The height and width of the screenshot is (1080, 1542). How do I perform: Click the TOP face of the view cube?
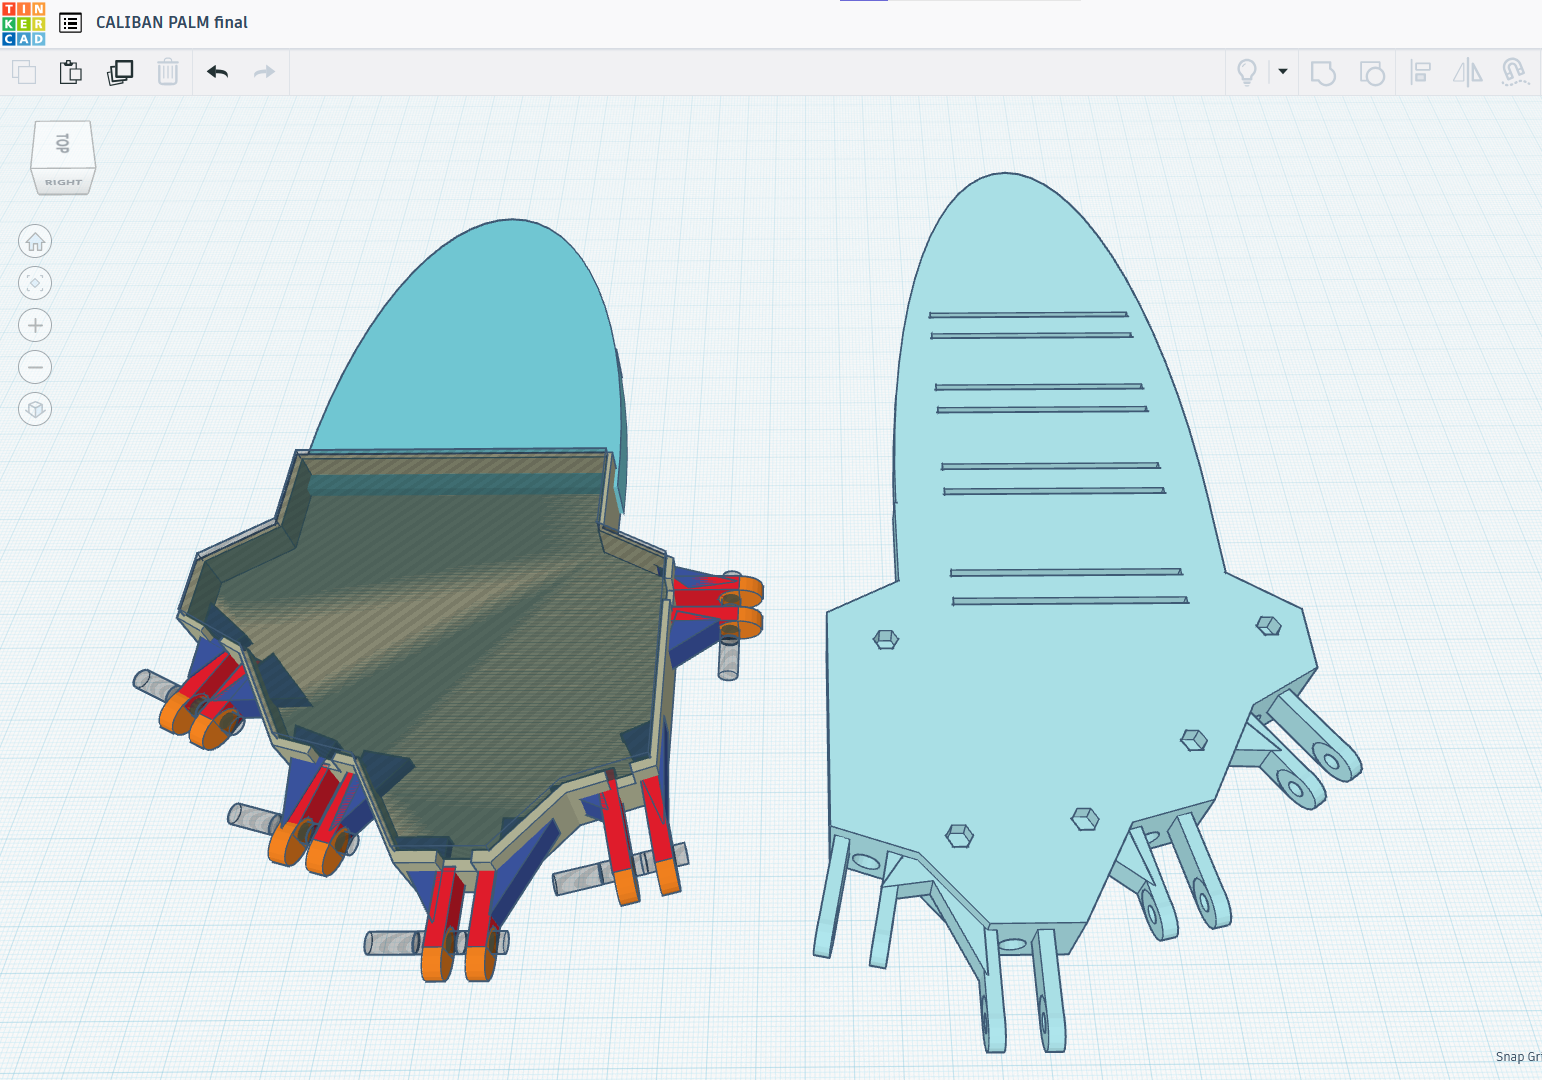(x=62, y=145)
